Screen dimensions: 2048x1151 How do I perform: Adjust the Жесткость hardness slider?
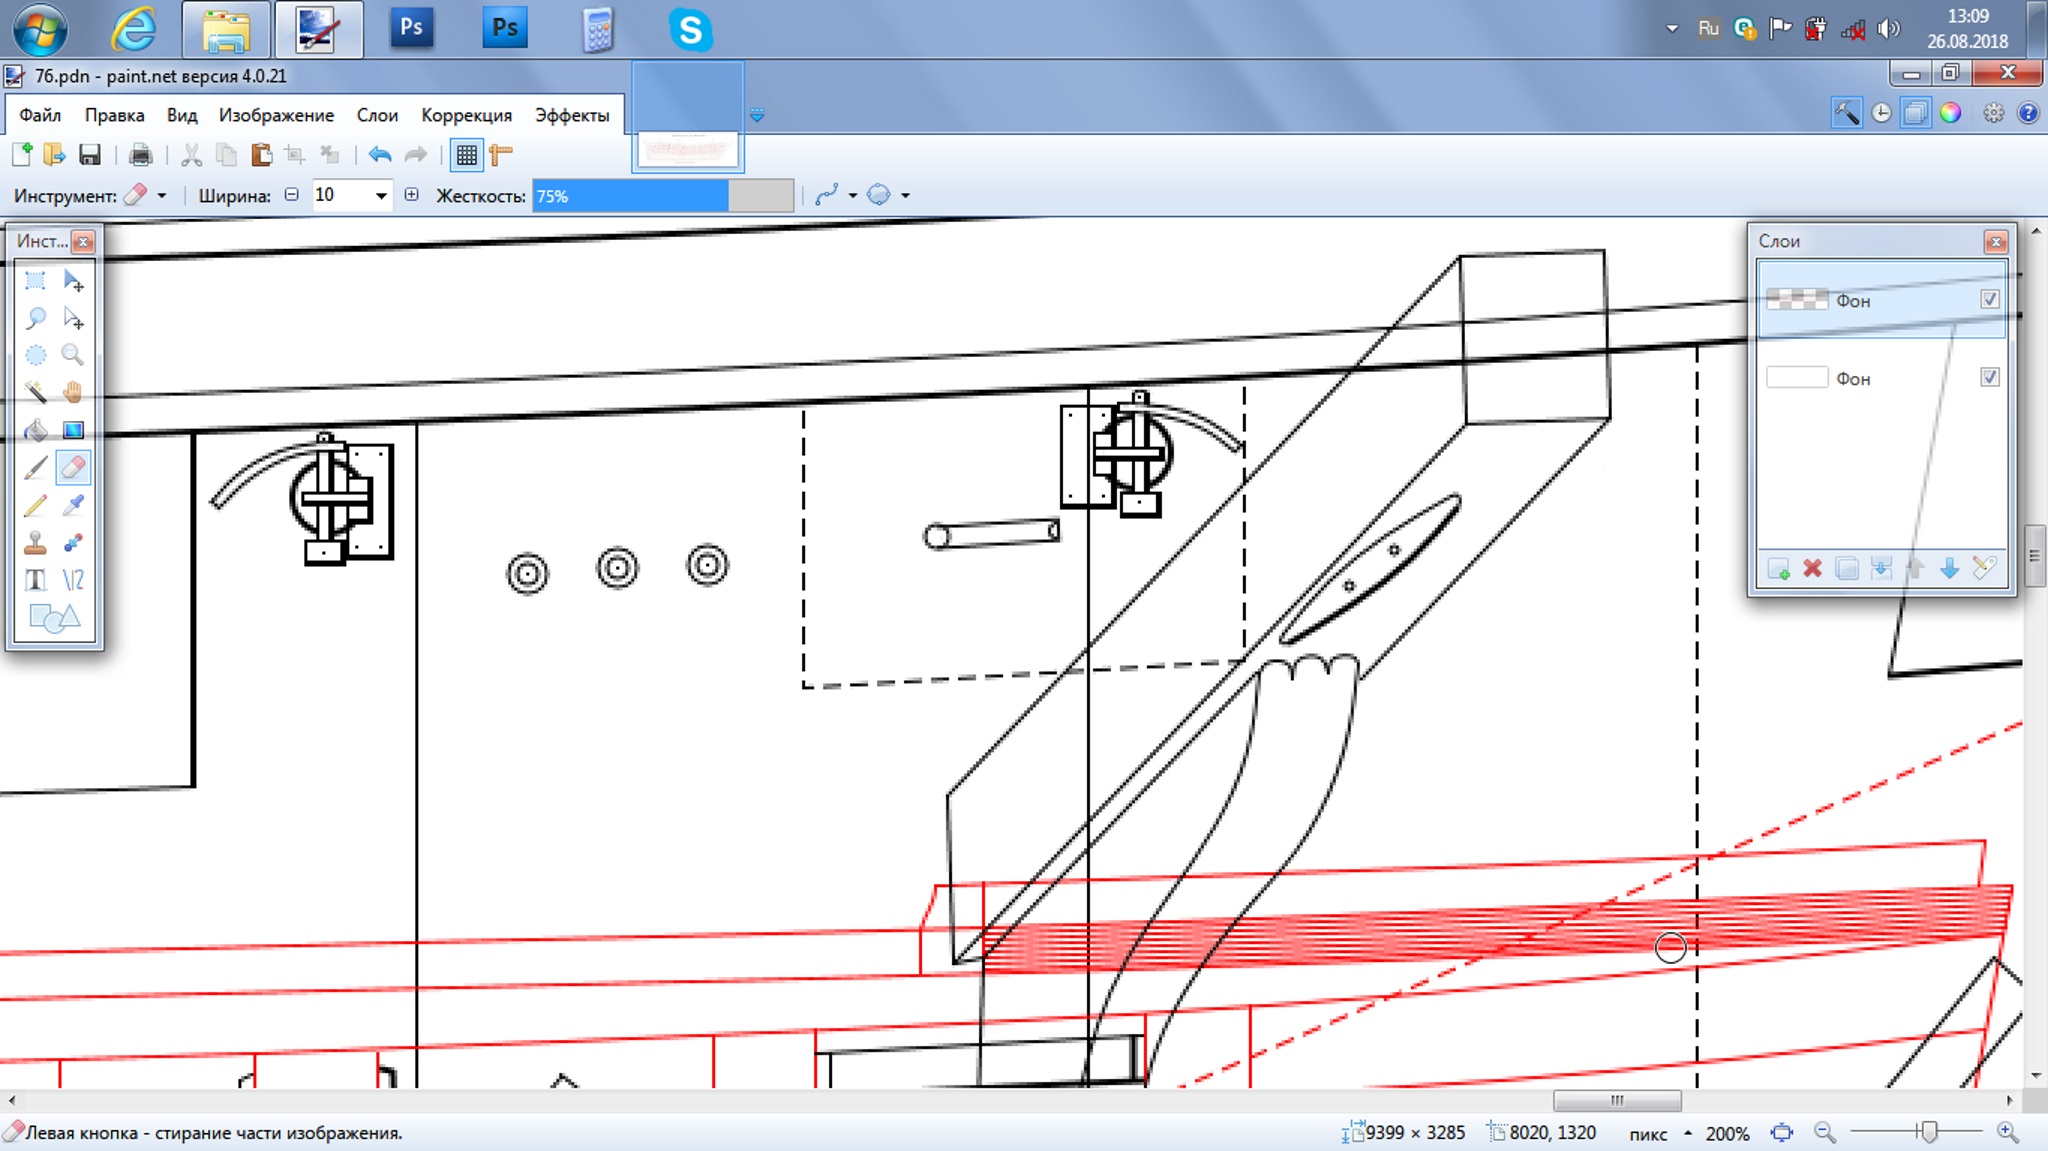663,196
